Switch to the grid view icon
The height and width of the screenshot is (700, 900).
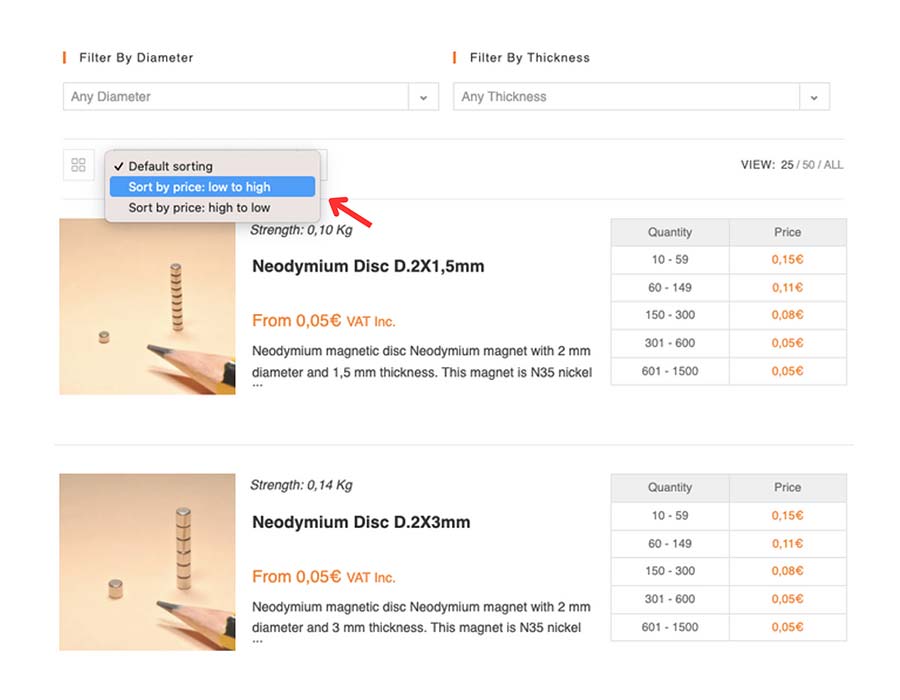click(79, 165)
